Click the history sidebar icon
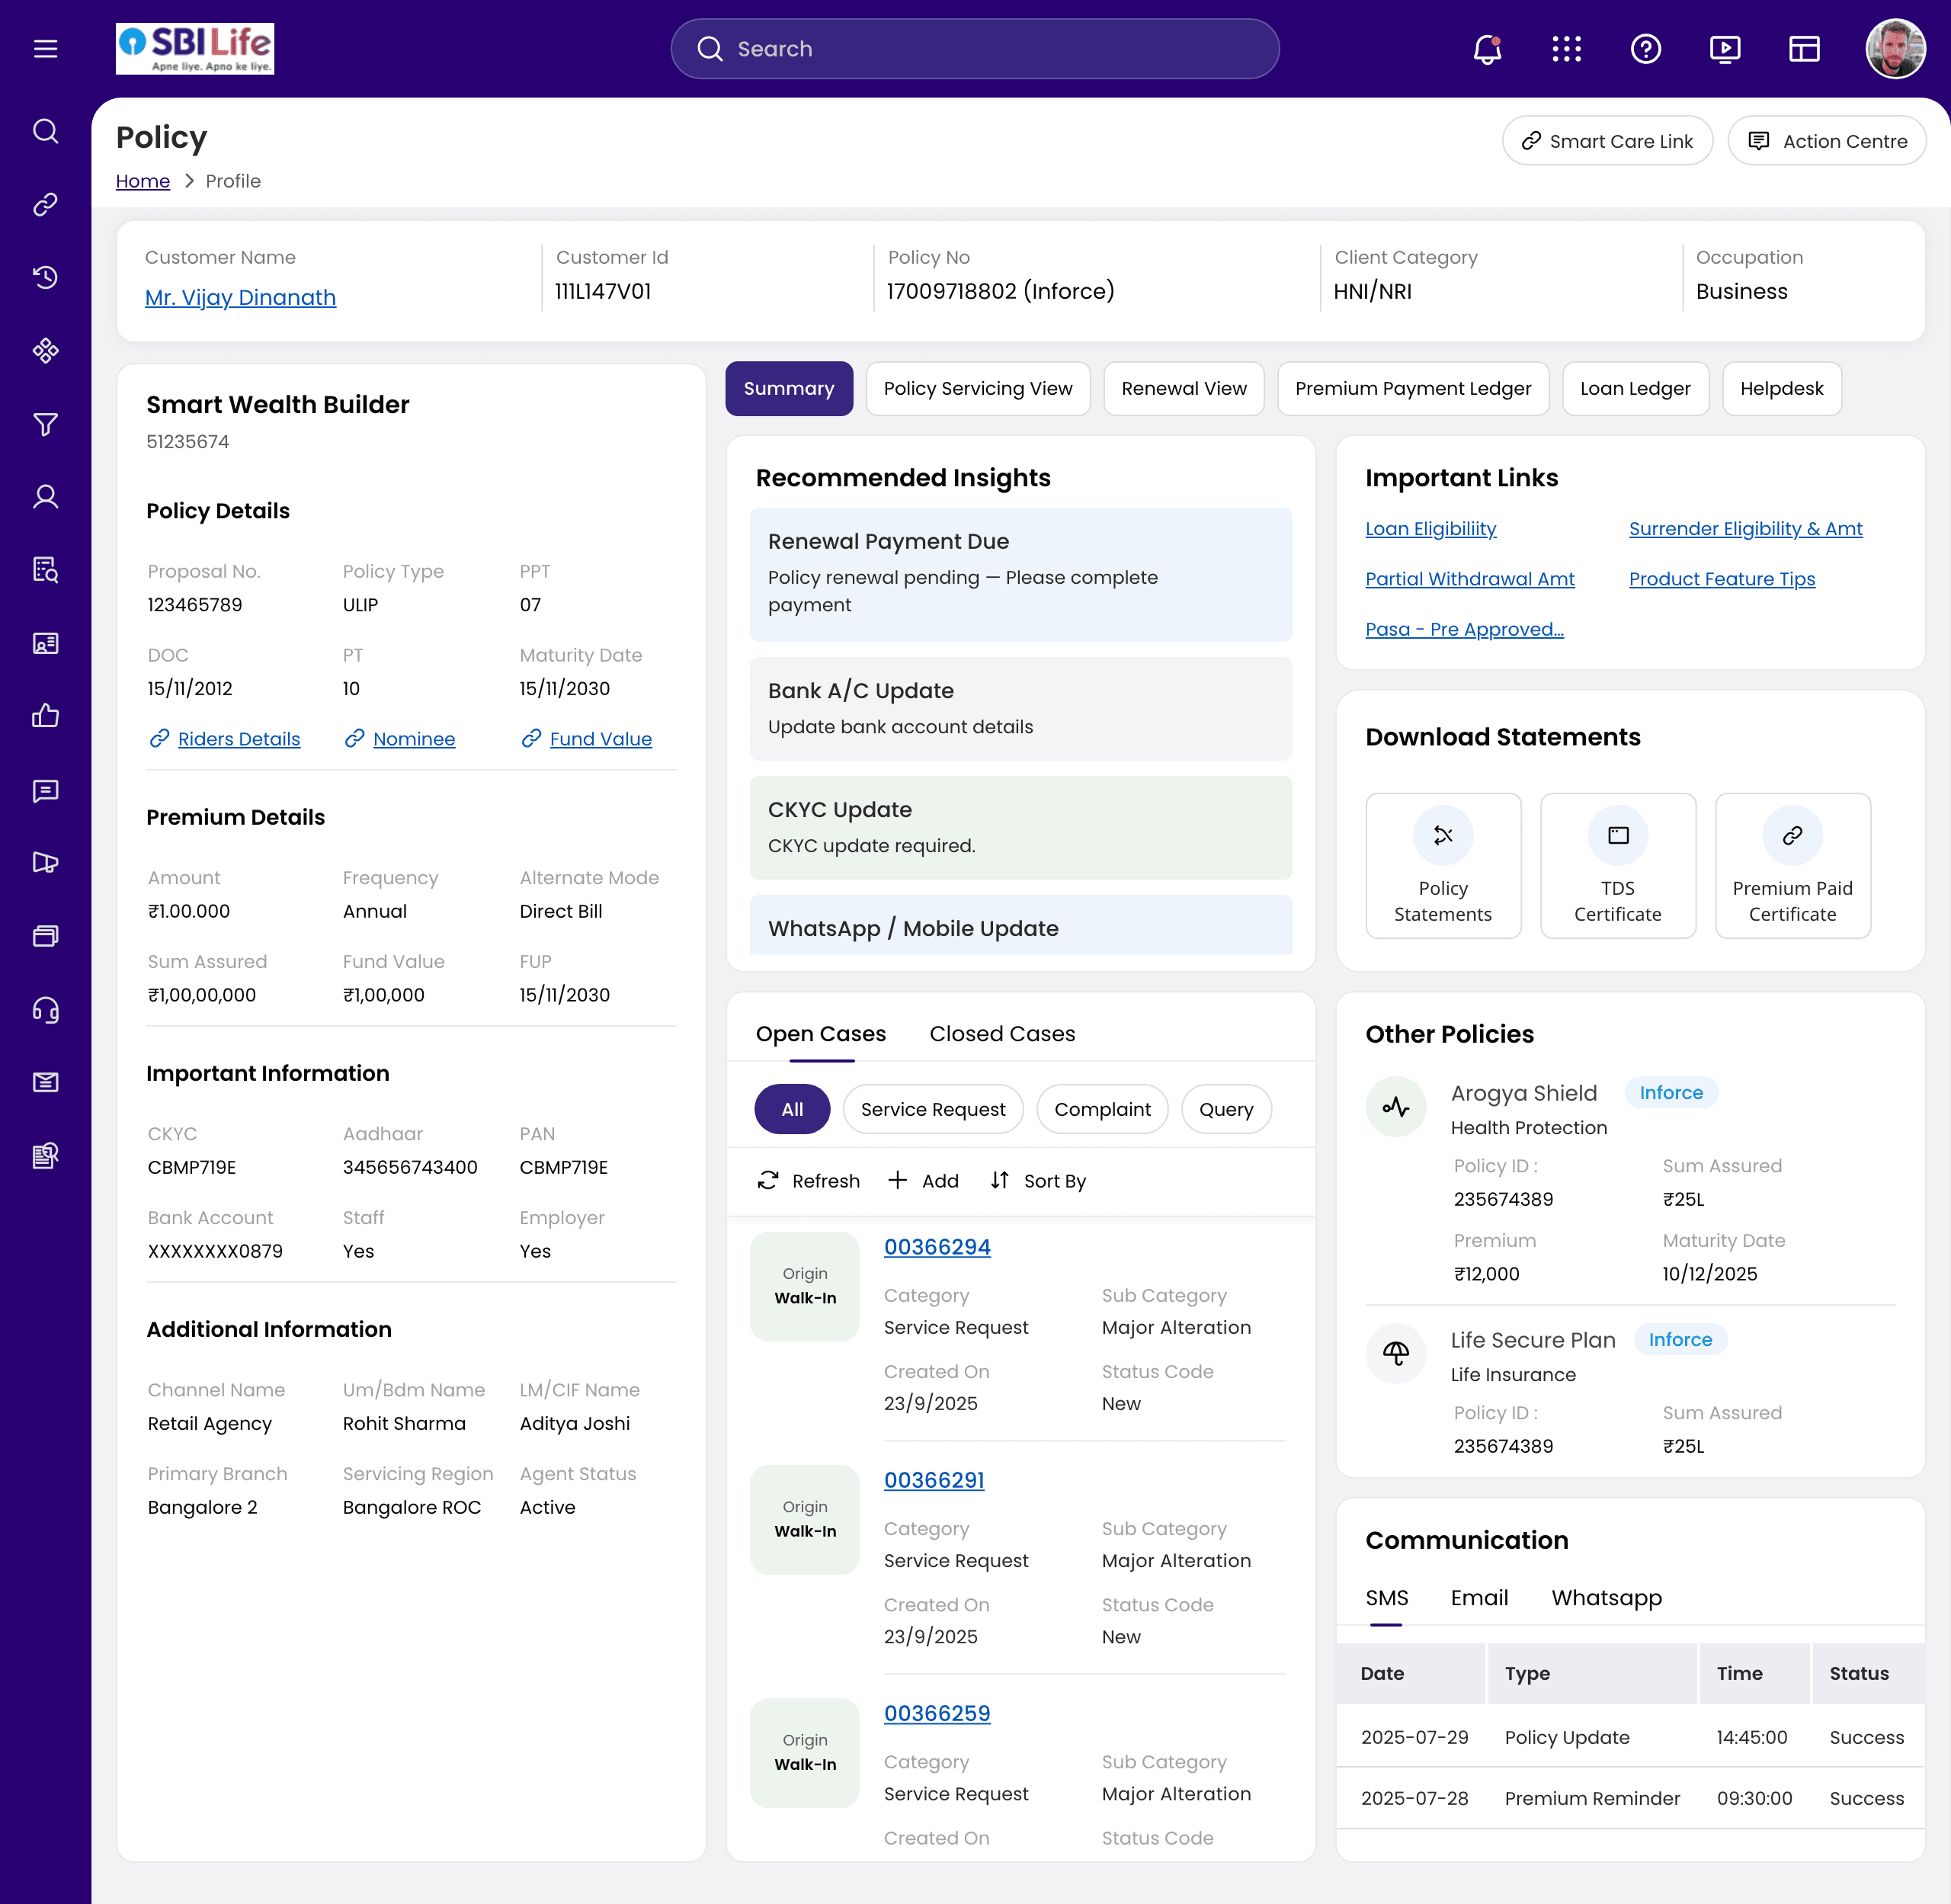The height and width of the screenshot is (1904, 1951). click(x=46, y=278)
